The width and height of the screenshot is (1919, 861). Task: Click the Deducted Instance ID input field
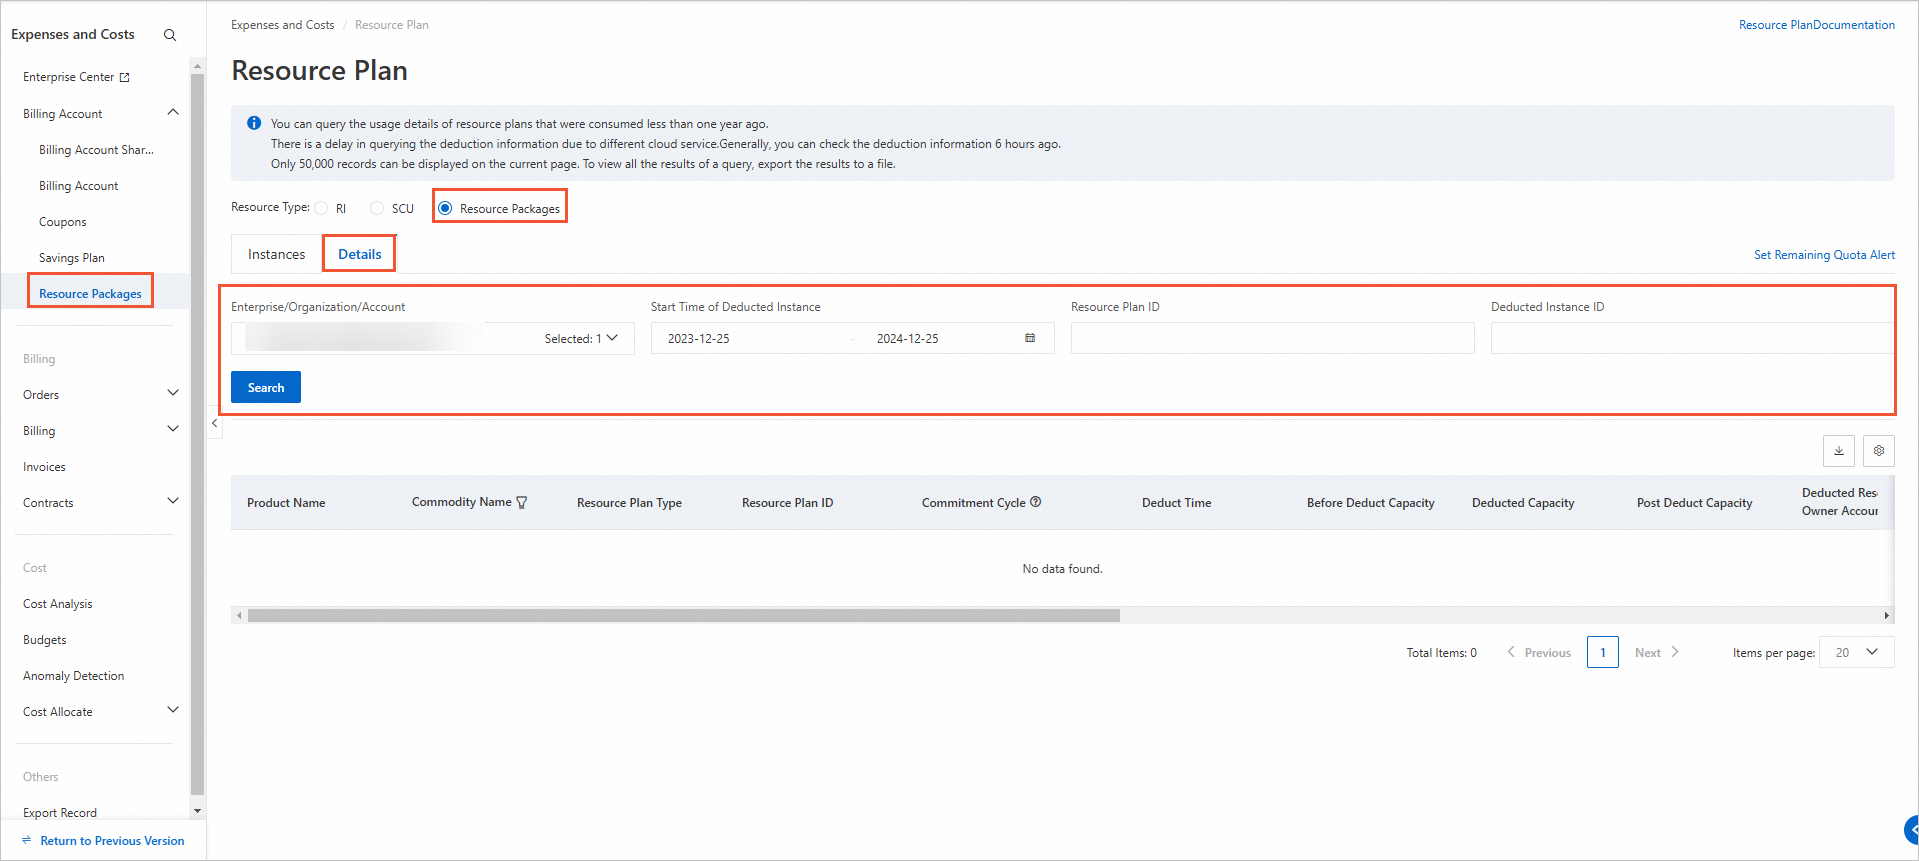coord(1691,338)
